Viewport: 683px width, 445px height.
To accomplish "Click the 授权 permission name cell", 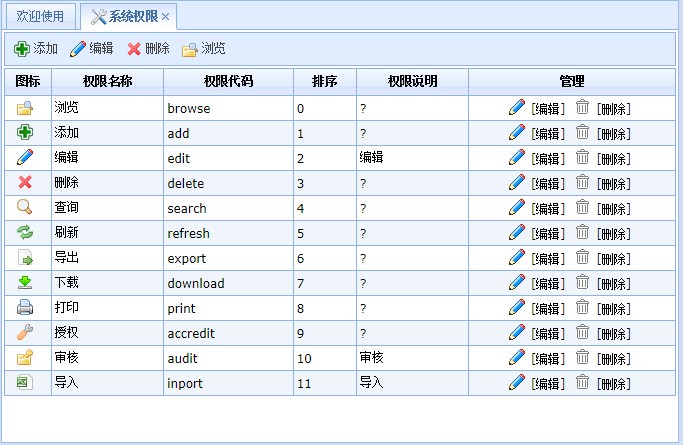I will coord(108,333).
